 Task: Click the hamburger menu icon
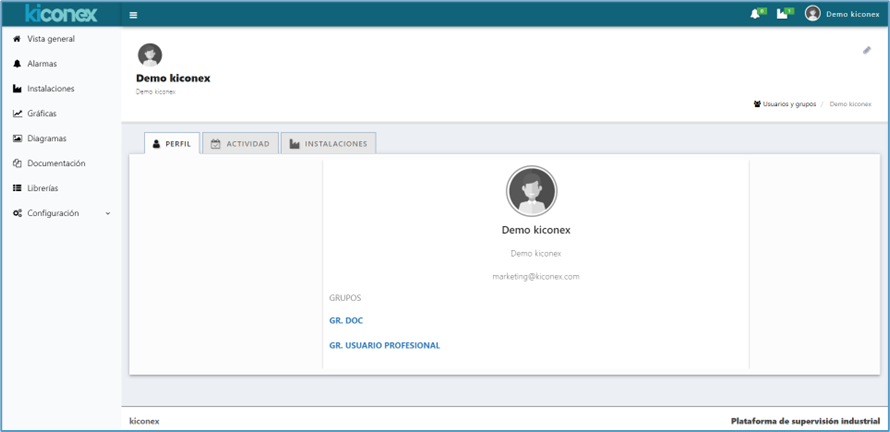point(134,15)
